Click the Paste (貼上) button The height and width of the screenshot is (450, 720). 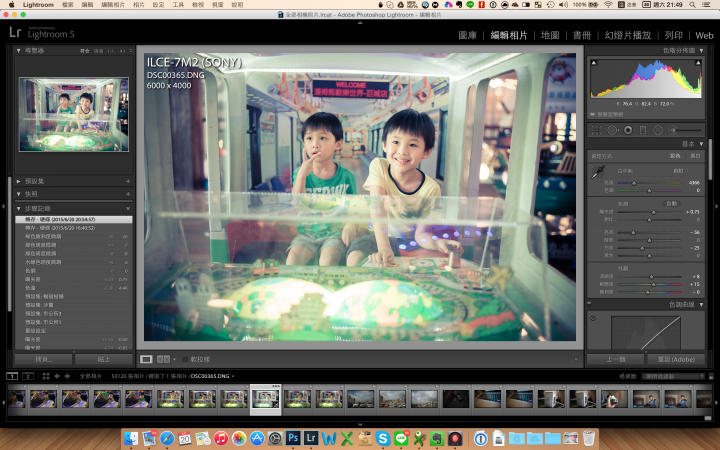point(104,359)
